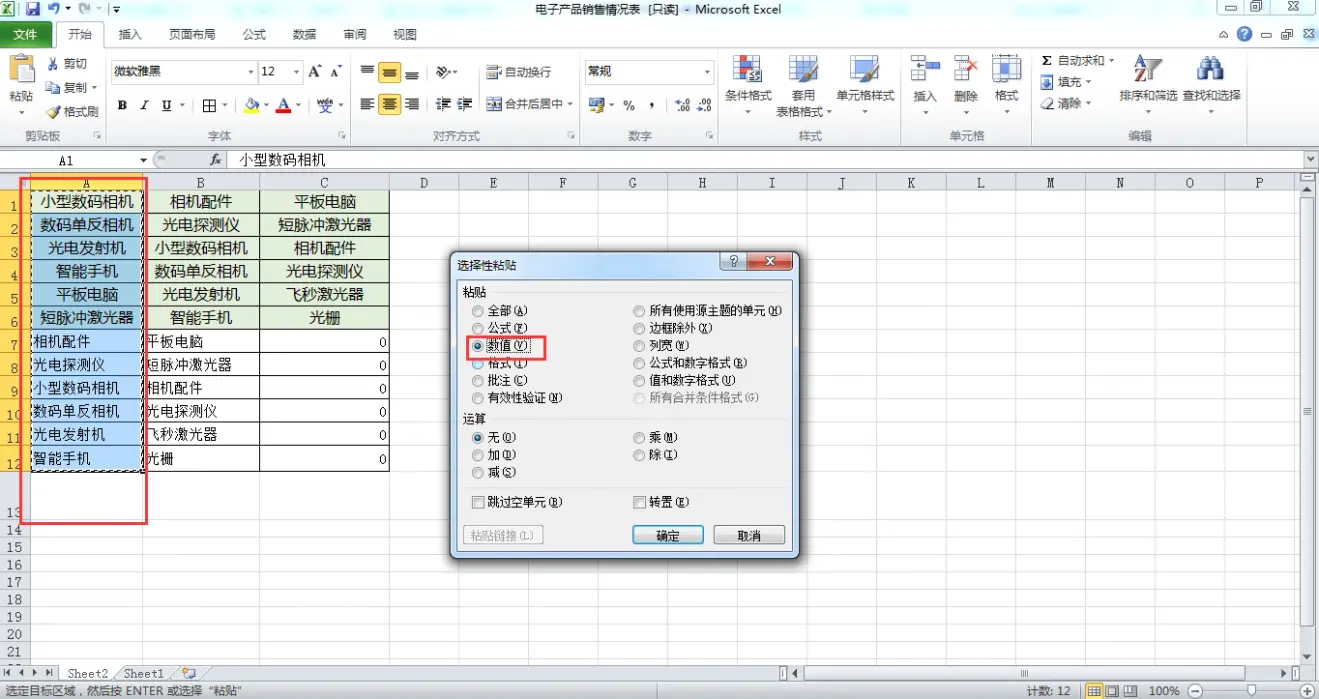Select the 列宽(W) paste option
This screenshot has height=699, width=1319.
coord(662,346)
